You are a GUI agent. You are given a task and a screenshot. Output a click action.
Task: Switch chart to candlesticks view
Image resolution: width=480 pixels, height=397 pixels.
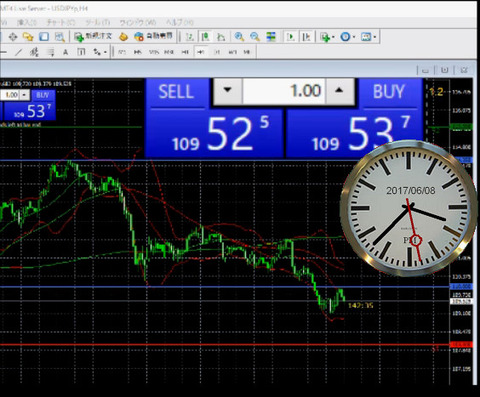(205, 36)
